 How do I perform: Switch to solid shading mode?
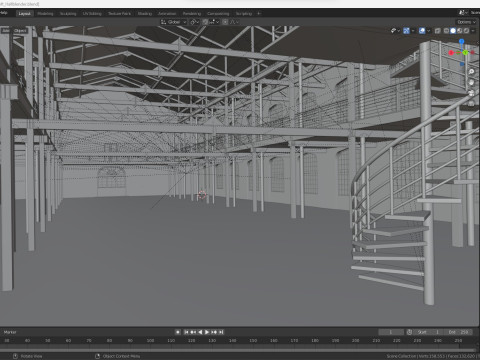coord(453,31)
